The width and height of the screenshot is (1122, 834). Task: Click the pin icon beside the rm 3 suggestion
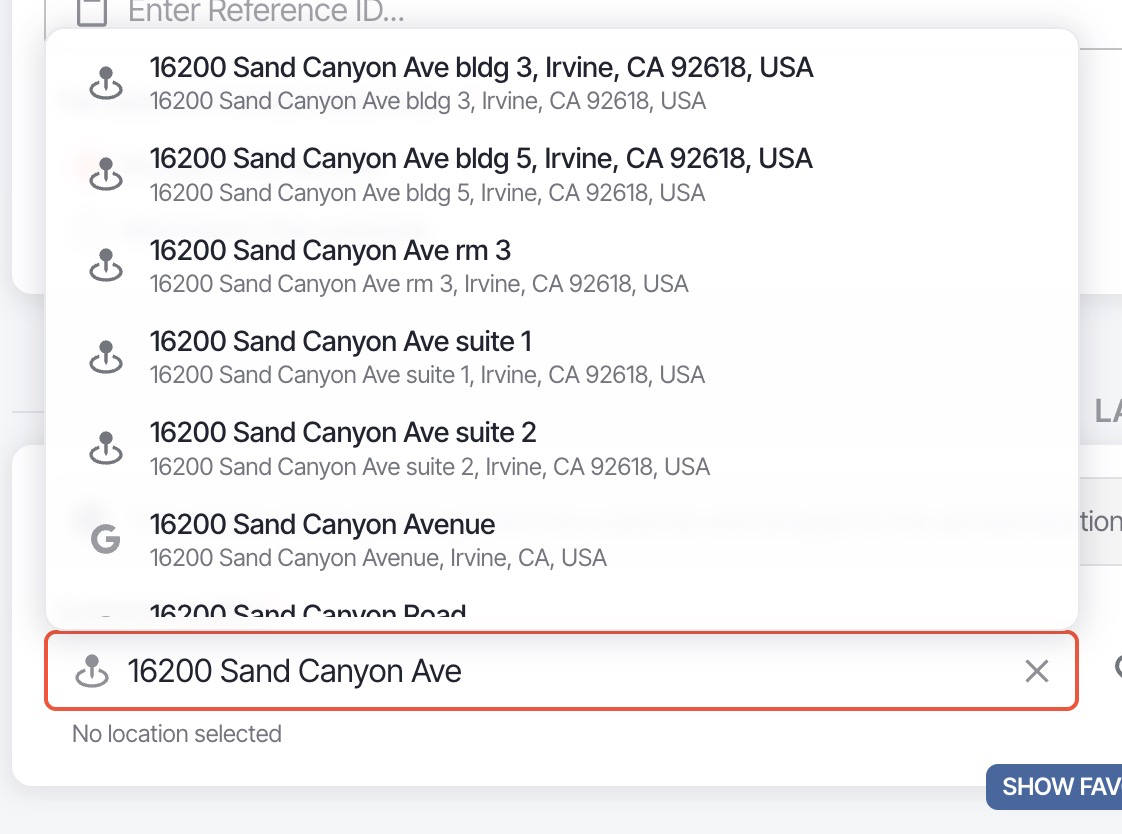[106, 265]
